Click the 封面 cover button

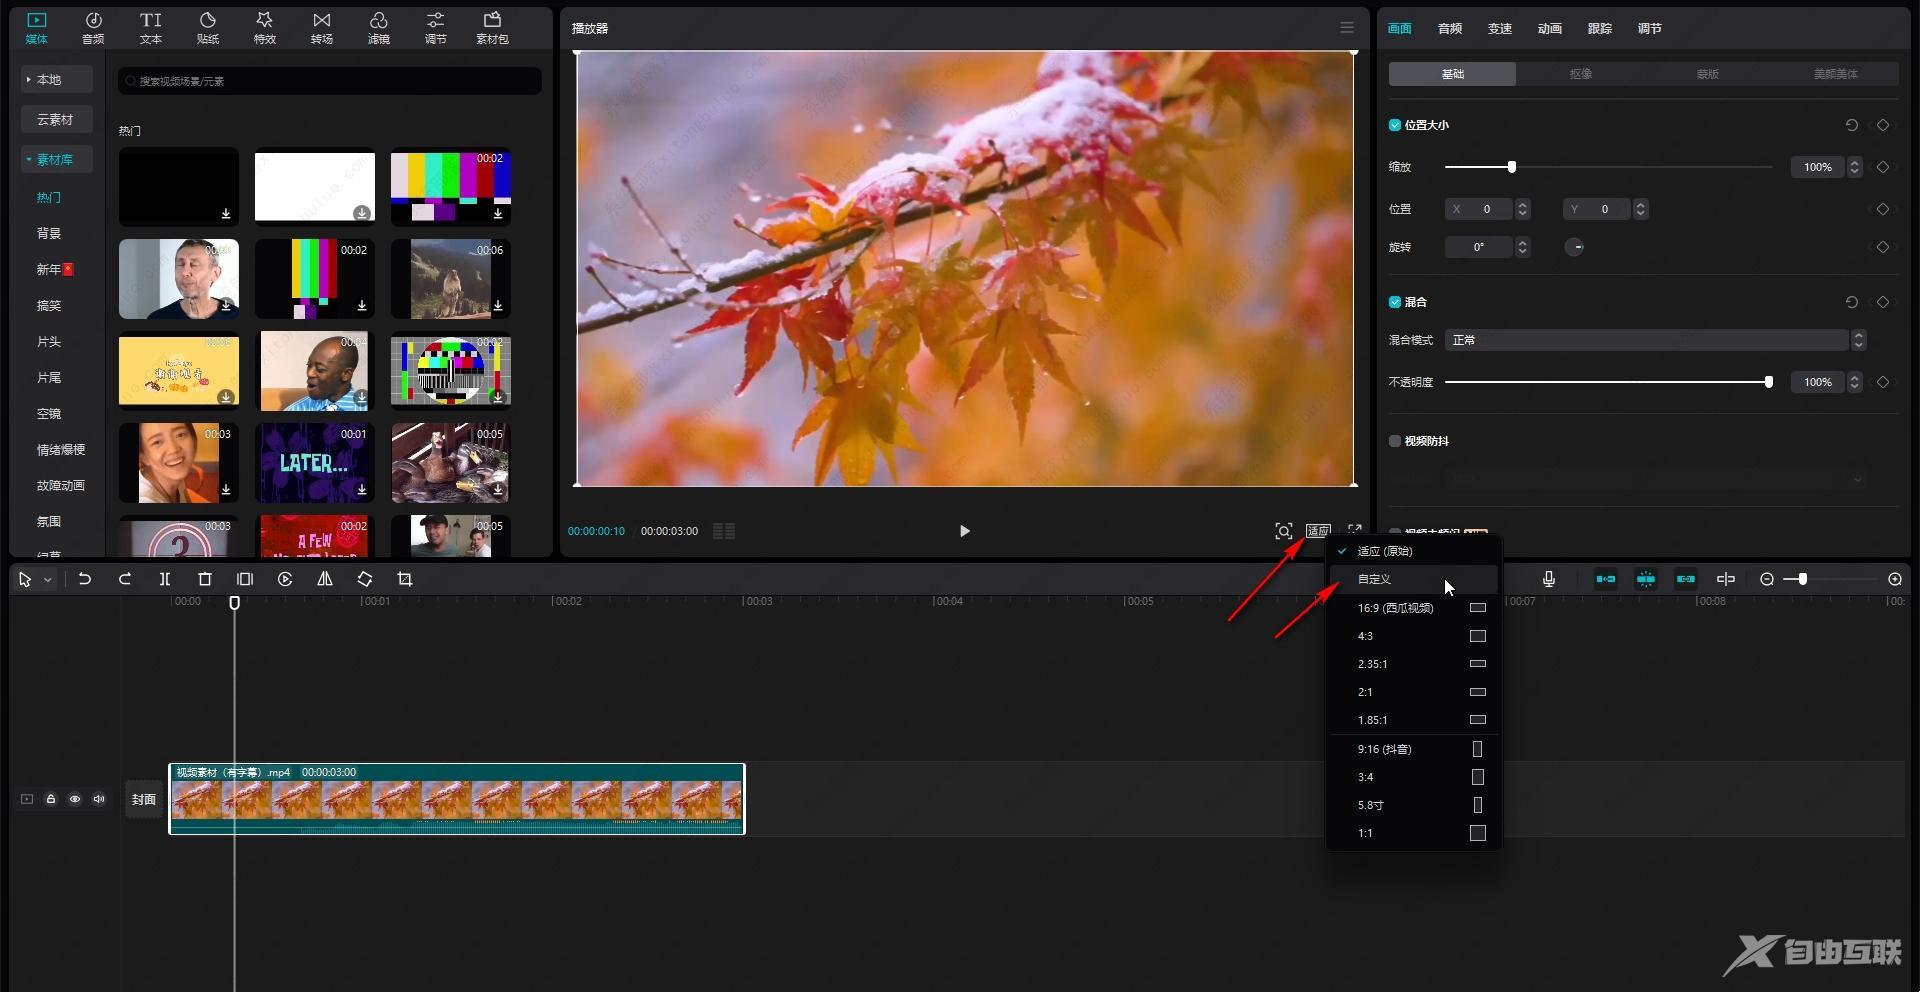tap(144, 799)
